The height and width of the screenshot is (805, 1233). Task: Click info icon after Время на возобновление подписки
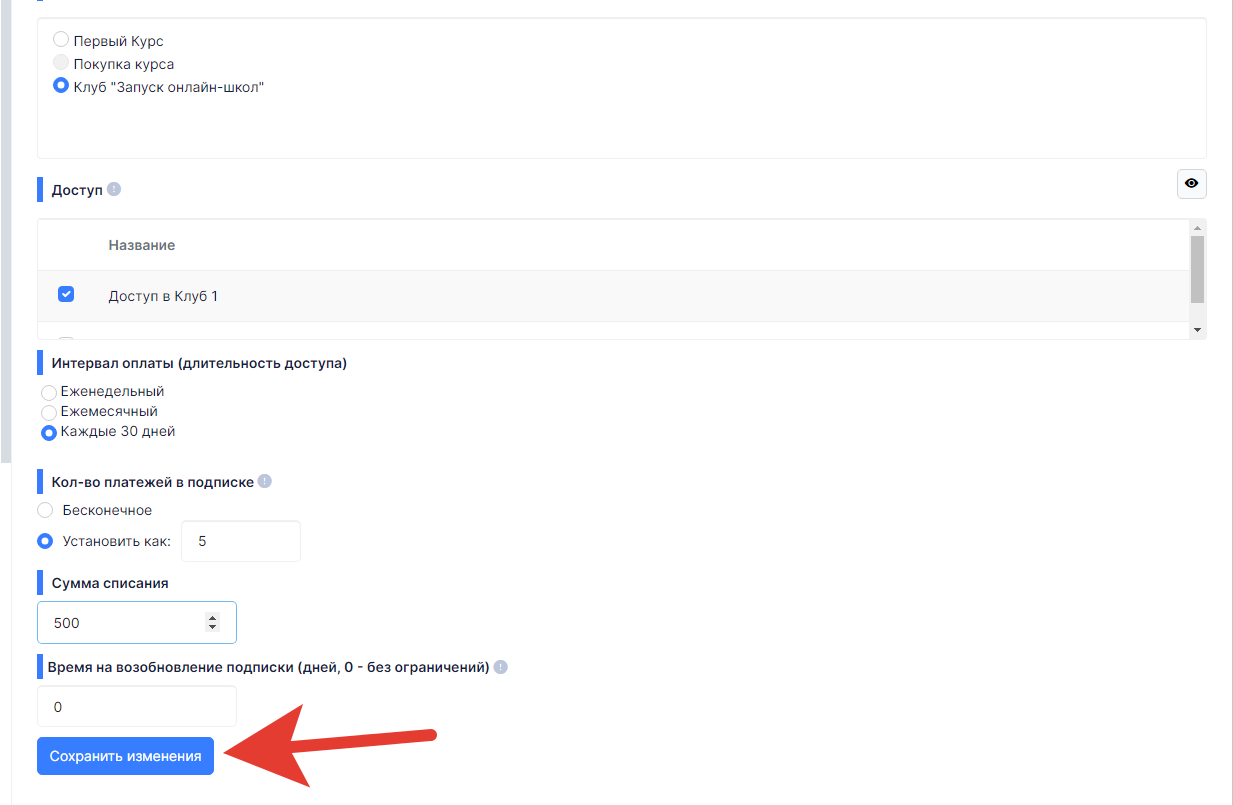click(x=500, y=667)
